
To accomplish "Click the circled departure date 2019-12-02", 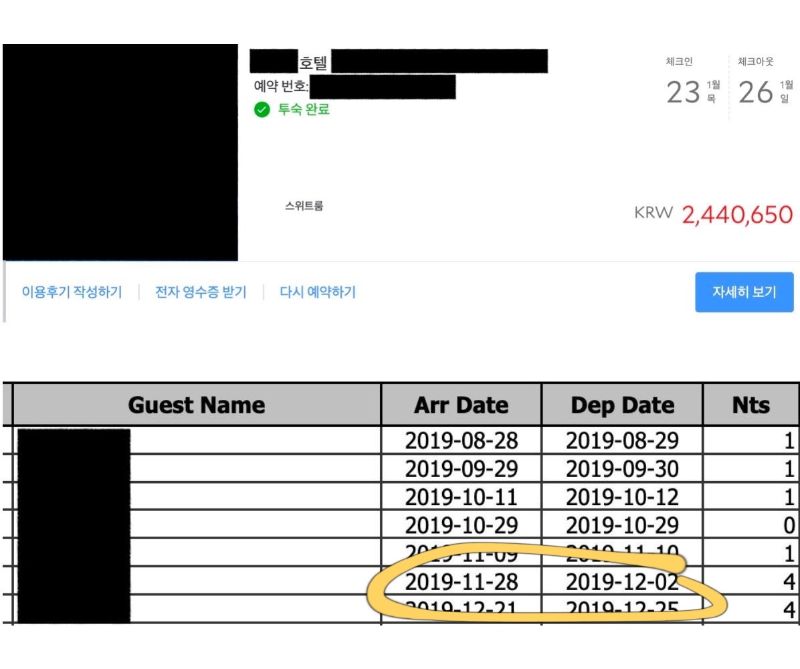I will pyautogui.click(x=622, y=582).
